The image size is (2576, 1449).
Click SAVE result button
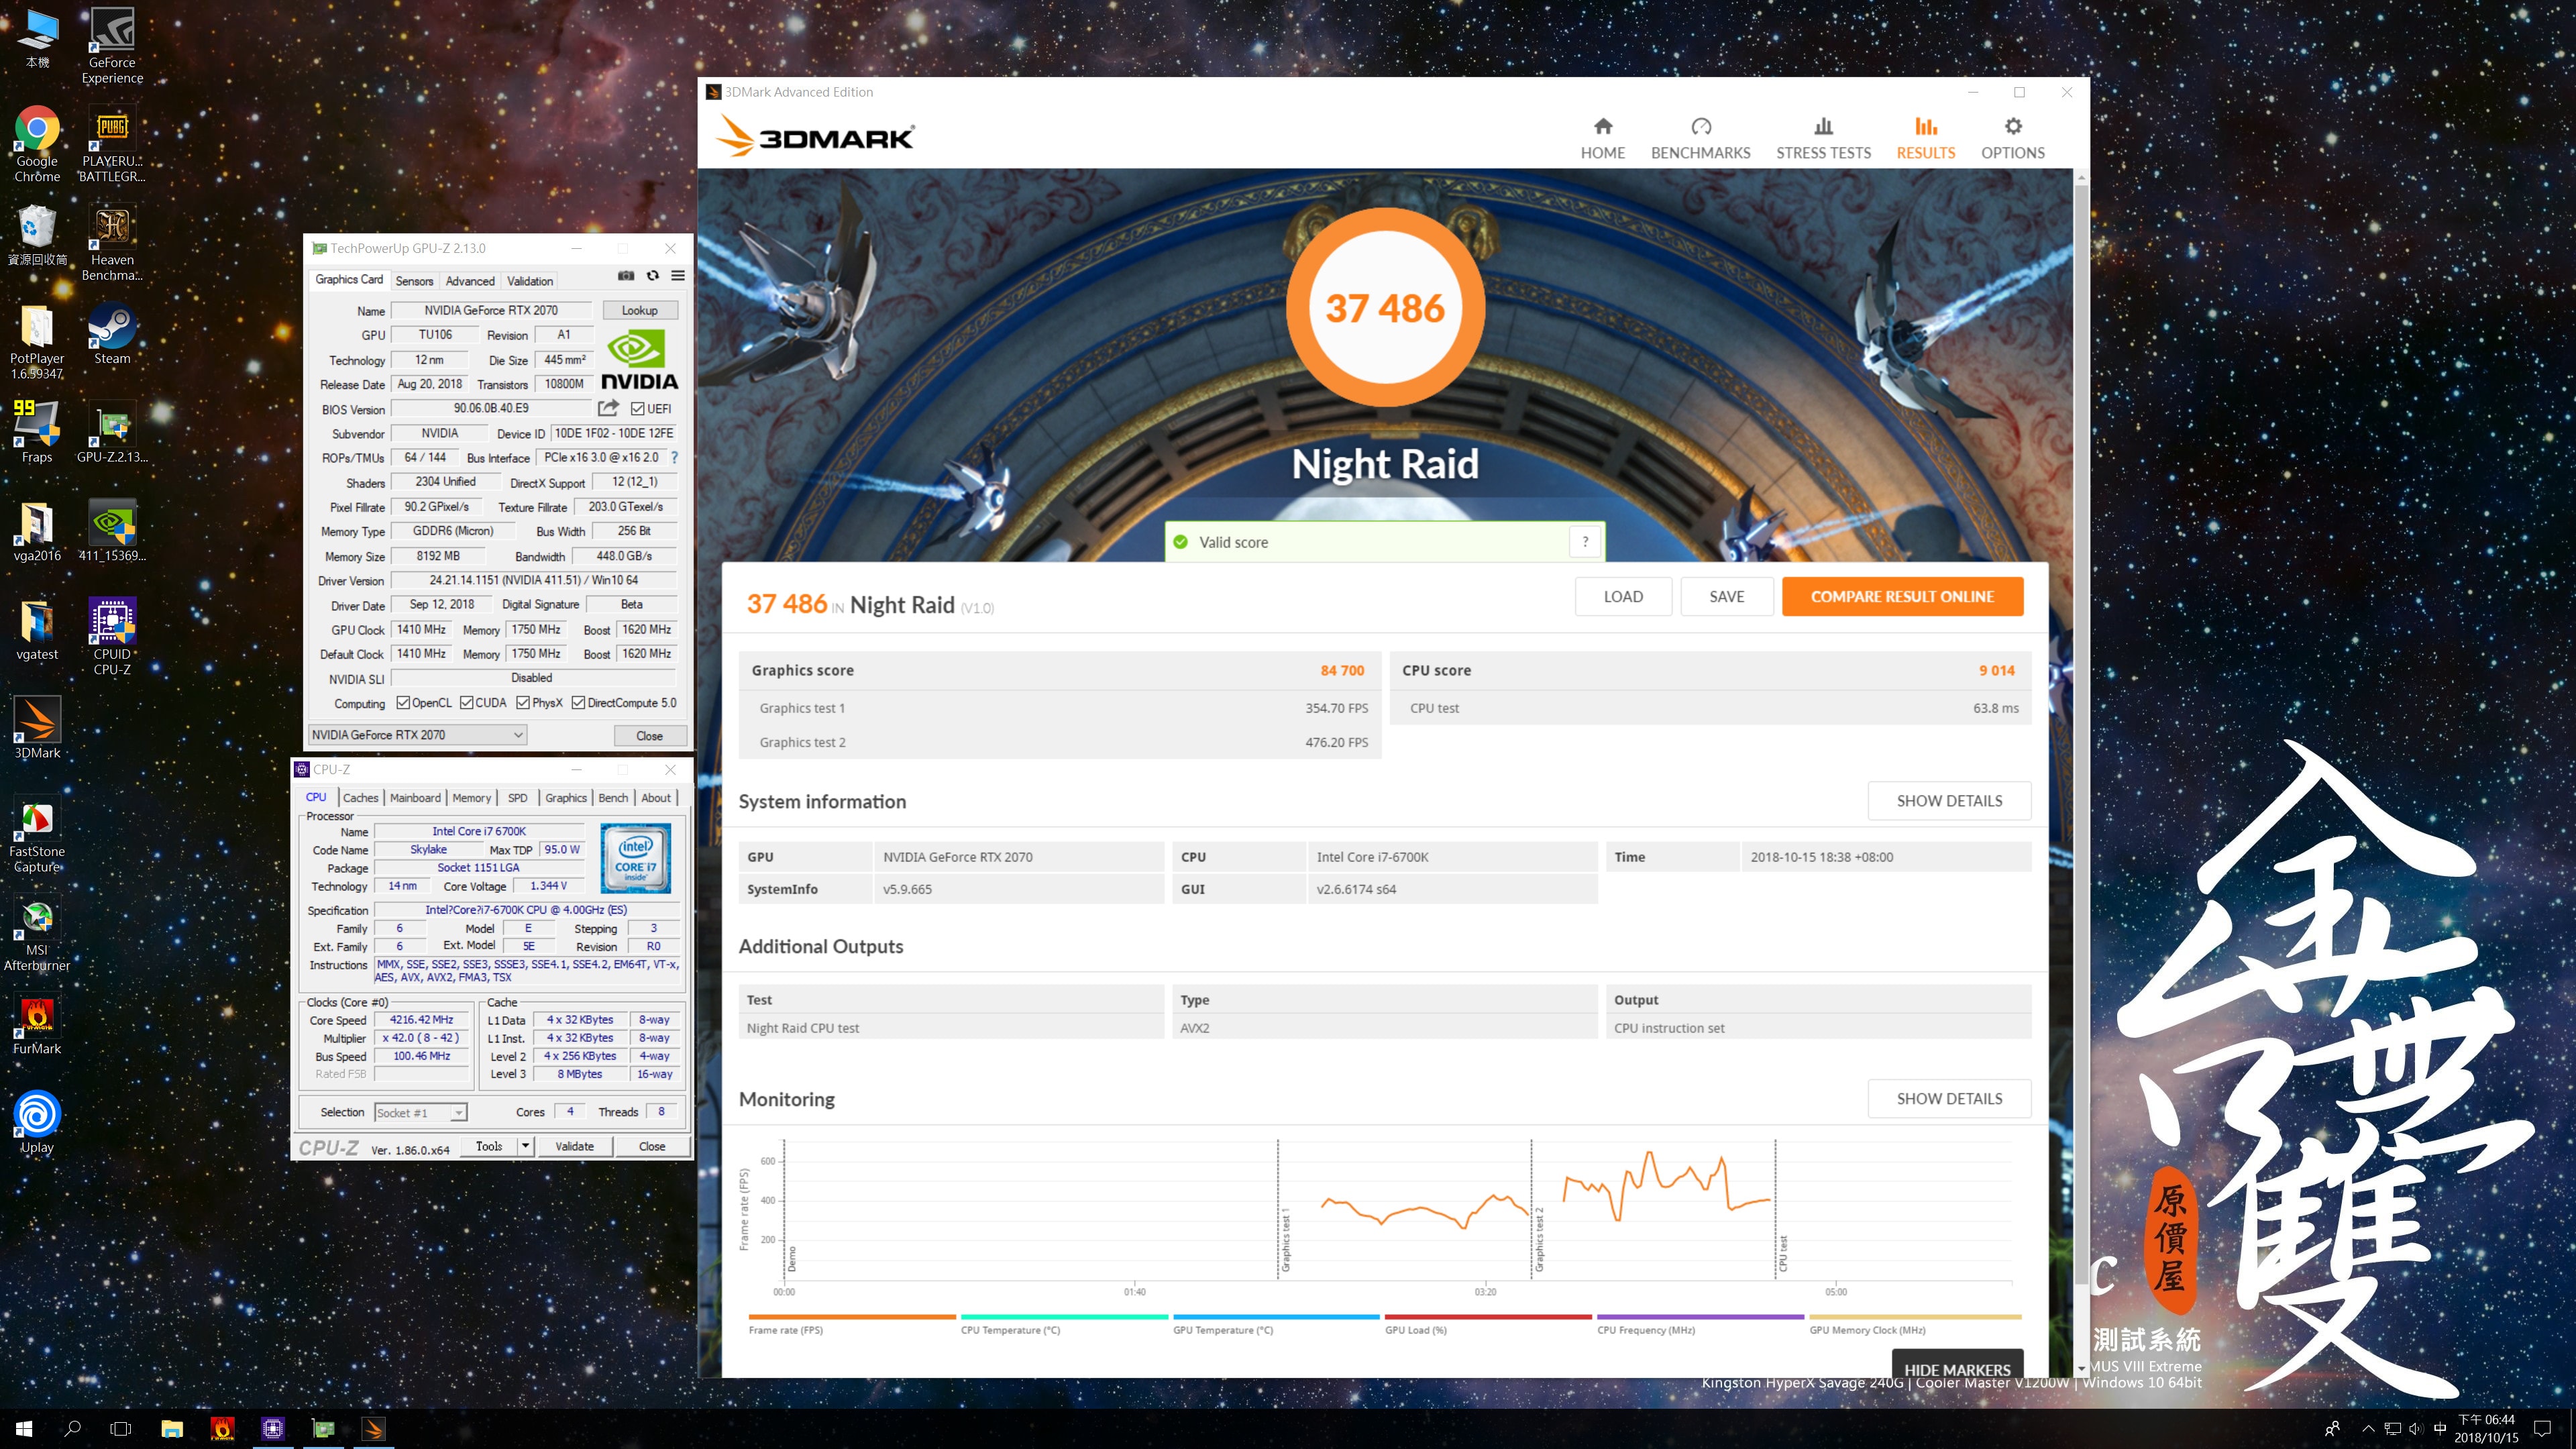coord(1726,596)
